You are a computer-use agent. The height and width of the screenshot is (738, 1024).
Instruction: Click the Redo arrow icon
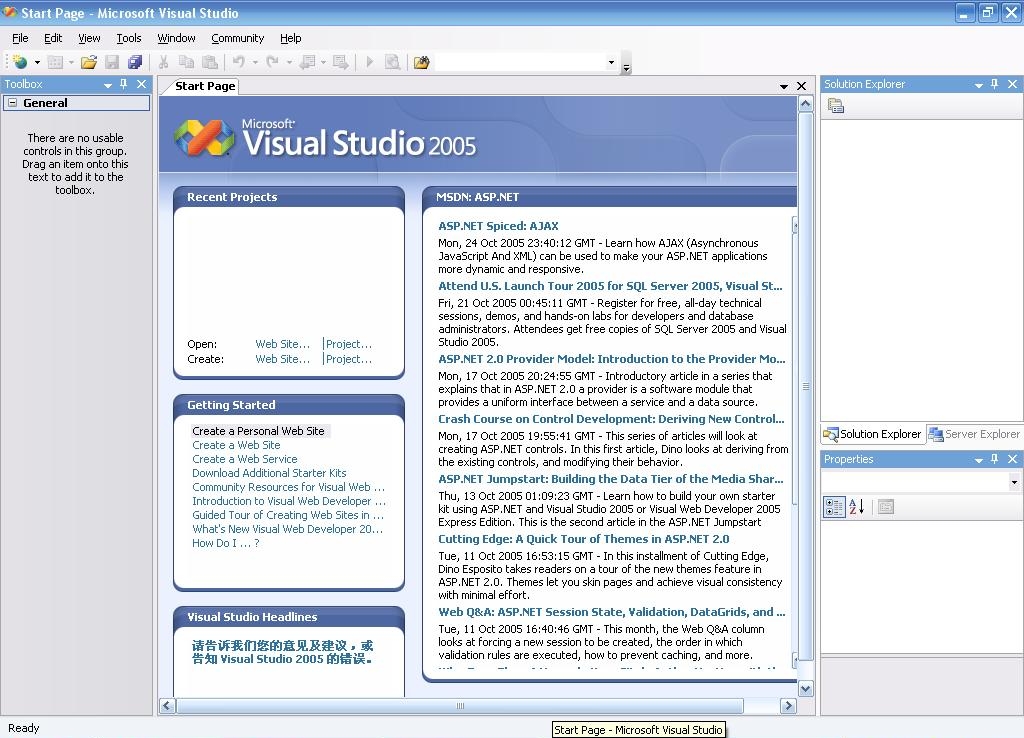tap(272, 63)
